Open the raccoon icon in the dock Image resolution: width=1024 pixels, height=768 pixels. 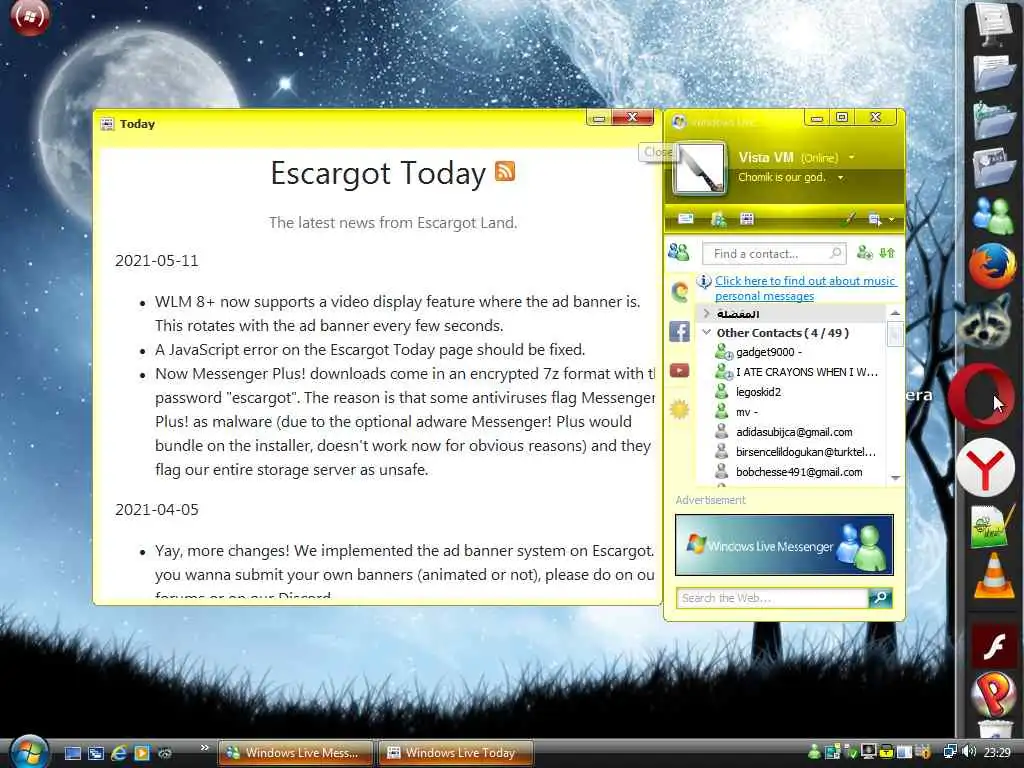985,323
